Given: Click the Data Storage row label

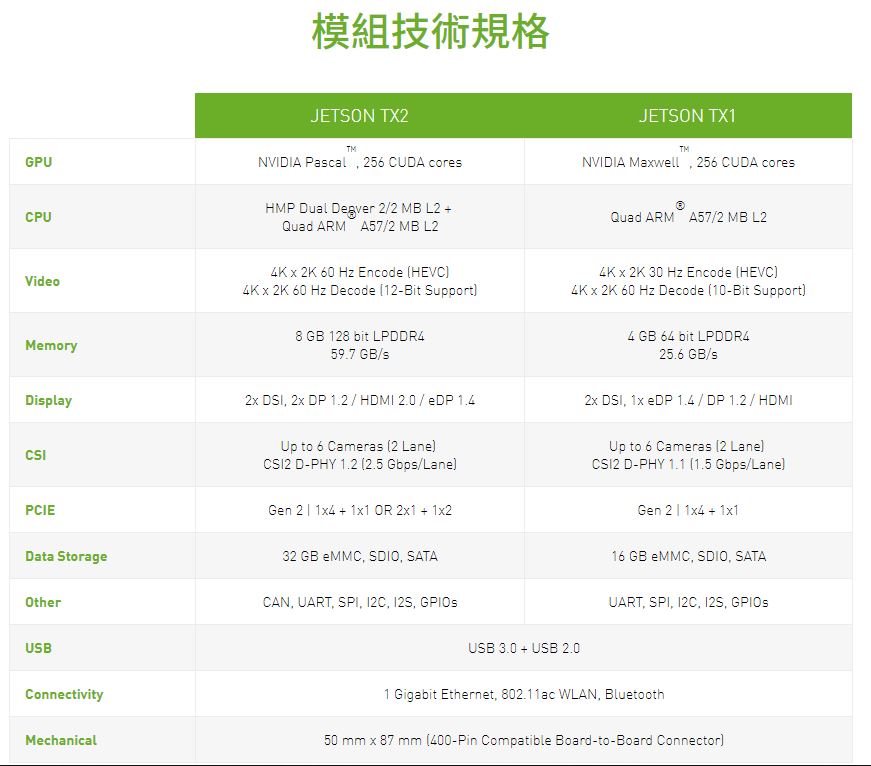Looking at the screenshot, I should (66, 557).
